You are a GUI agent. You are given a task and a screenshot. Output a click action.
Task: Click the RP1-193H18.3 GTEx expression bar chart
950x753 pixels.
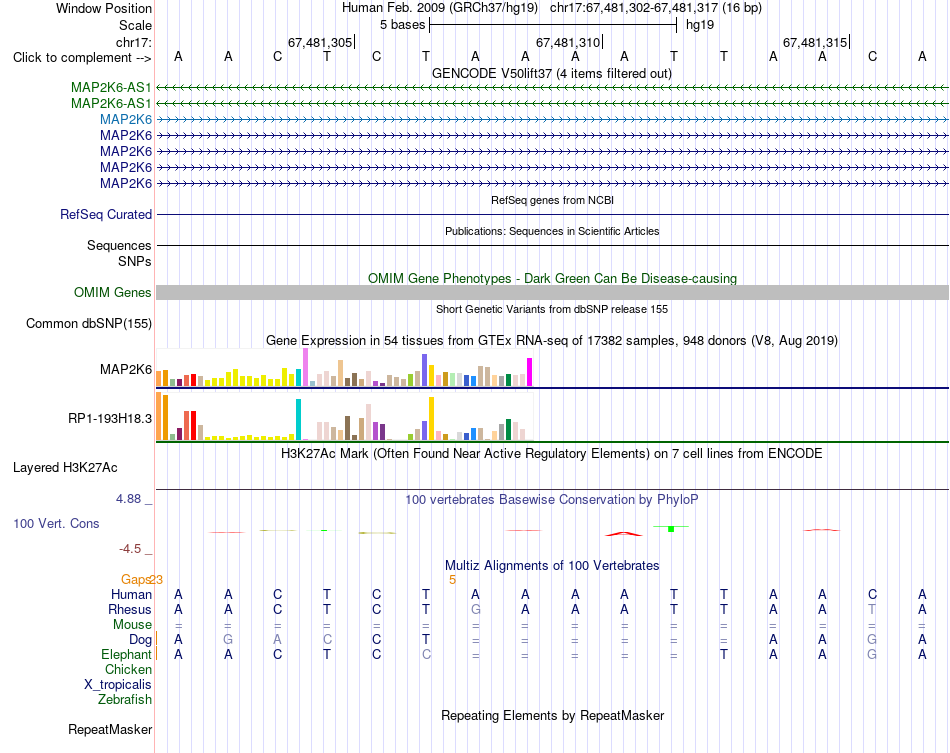(344, 416)
